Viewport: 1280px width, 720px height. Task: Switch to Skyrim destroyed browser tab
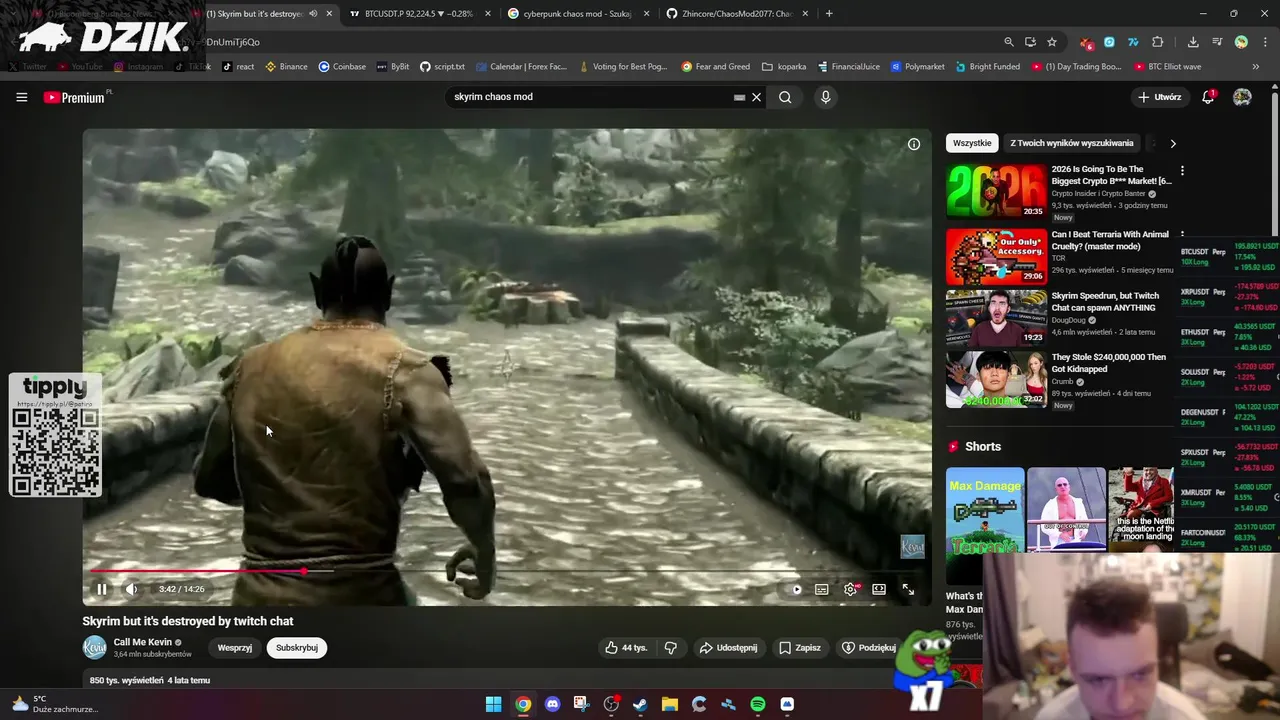click(262, 14)
